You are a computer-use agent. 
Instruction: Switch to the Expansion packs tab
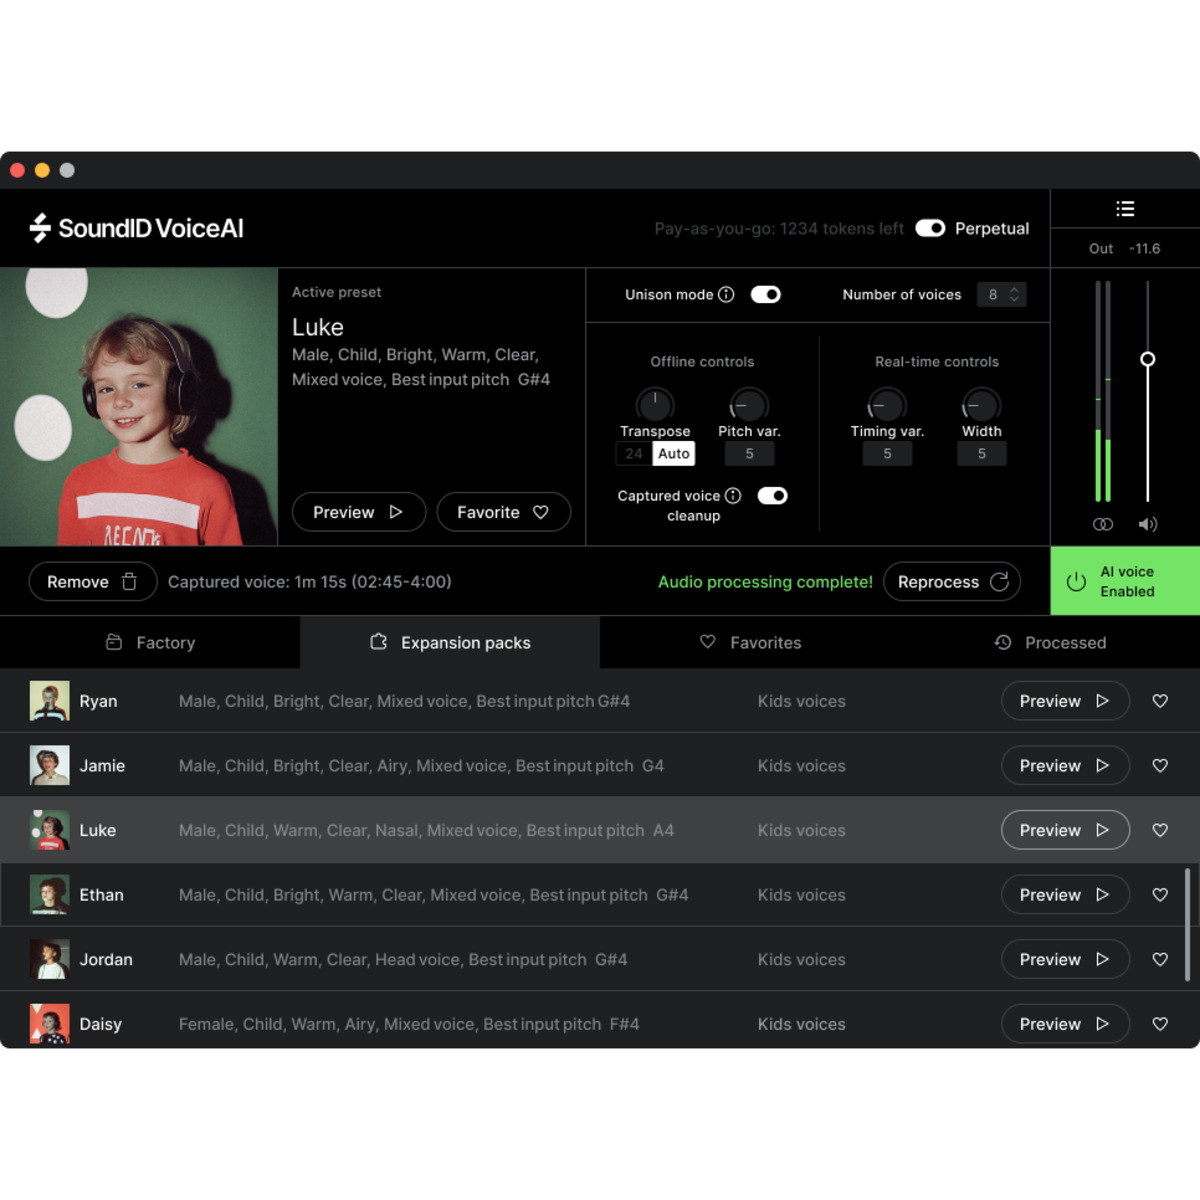coord(450,642)
